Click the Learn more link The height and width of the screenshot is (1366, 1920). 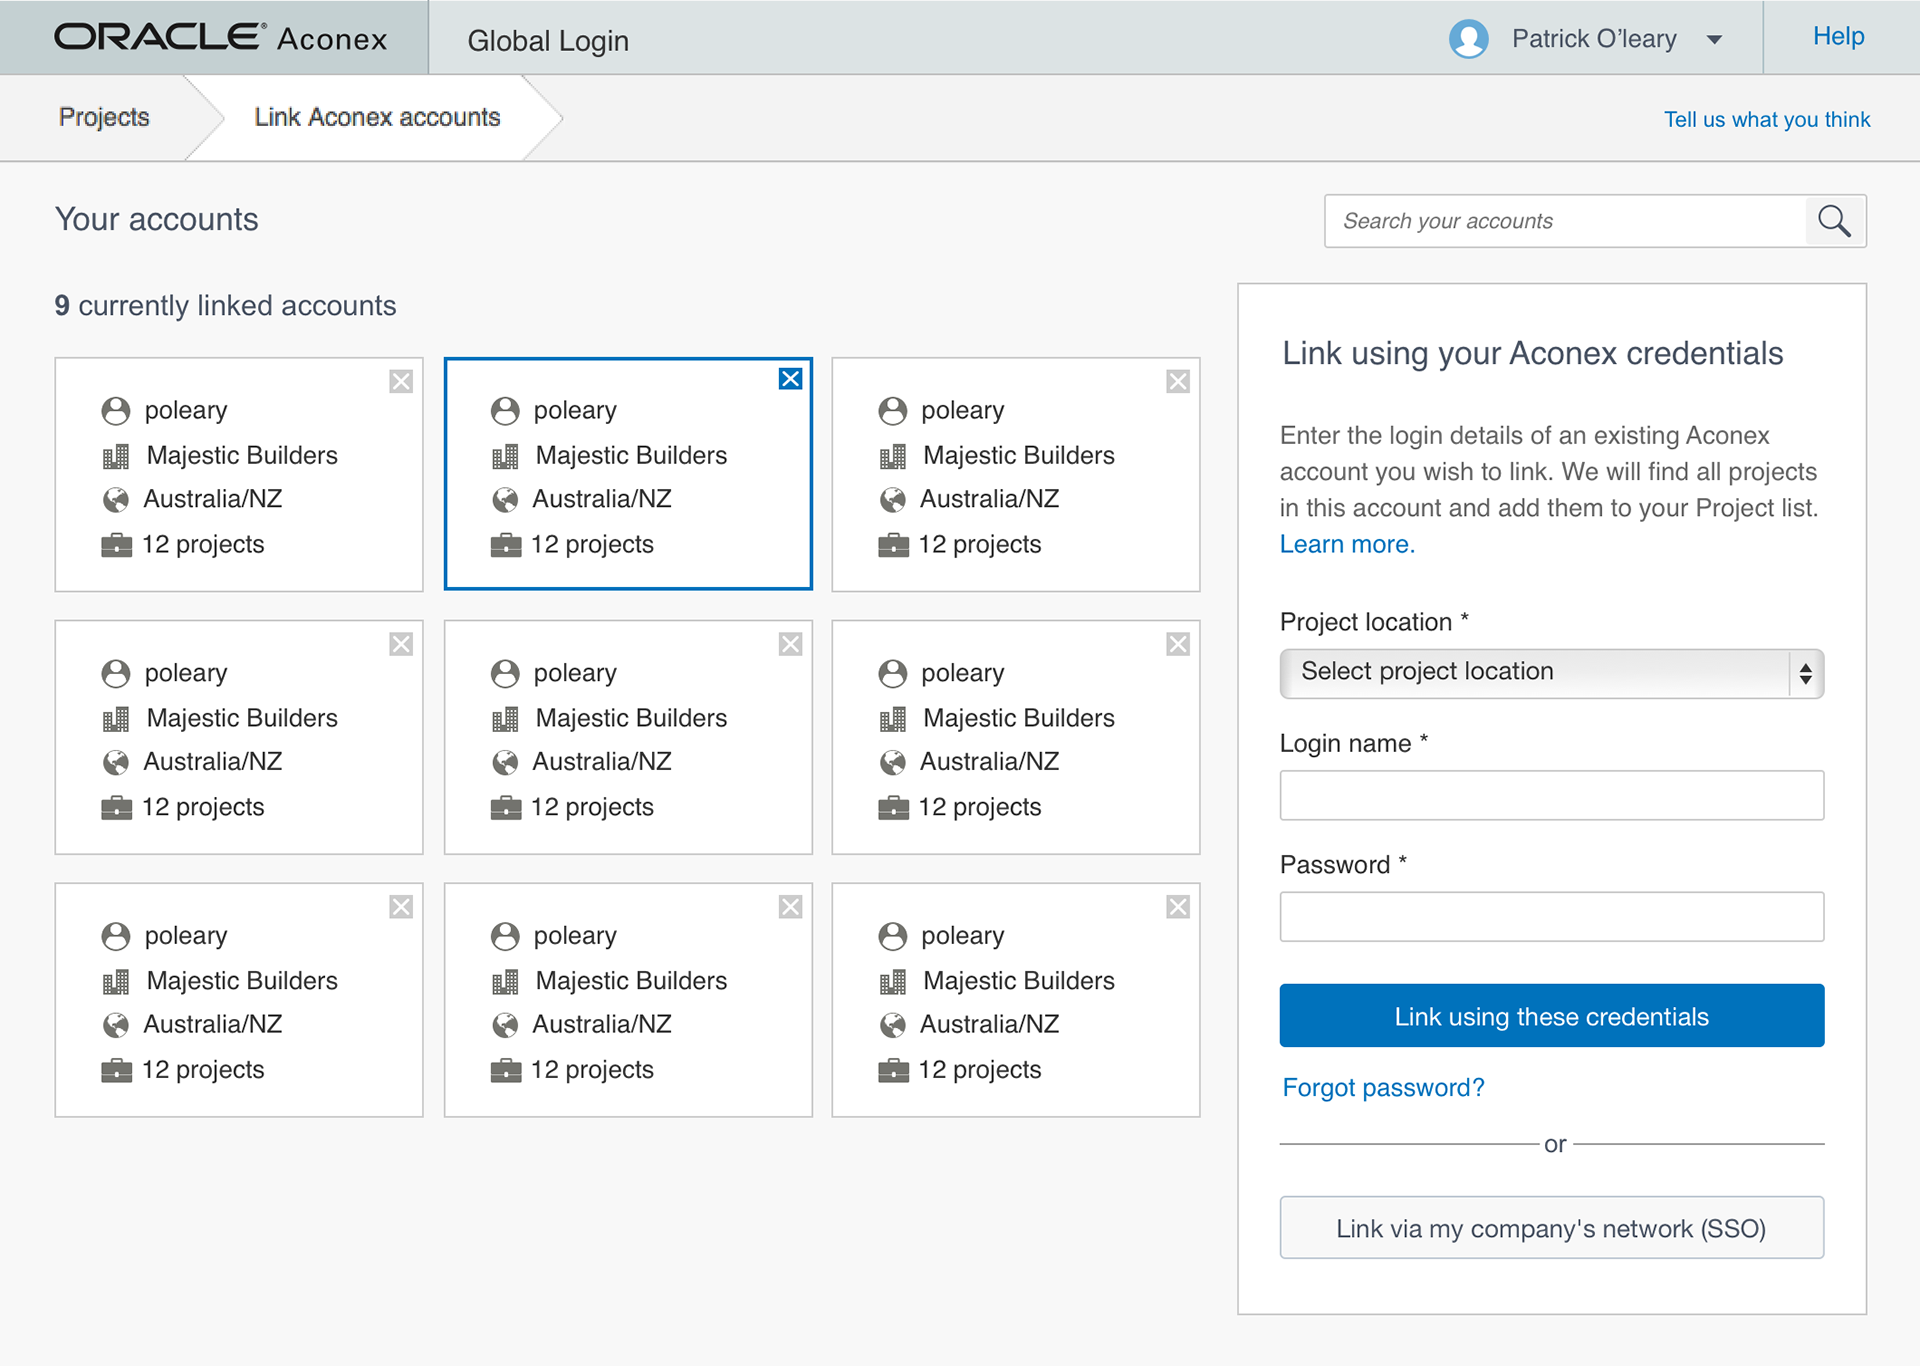tap(1346, 544)
